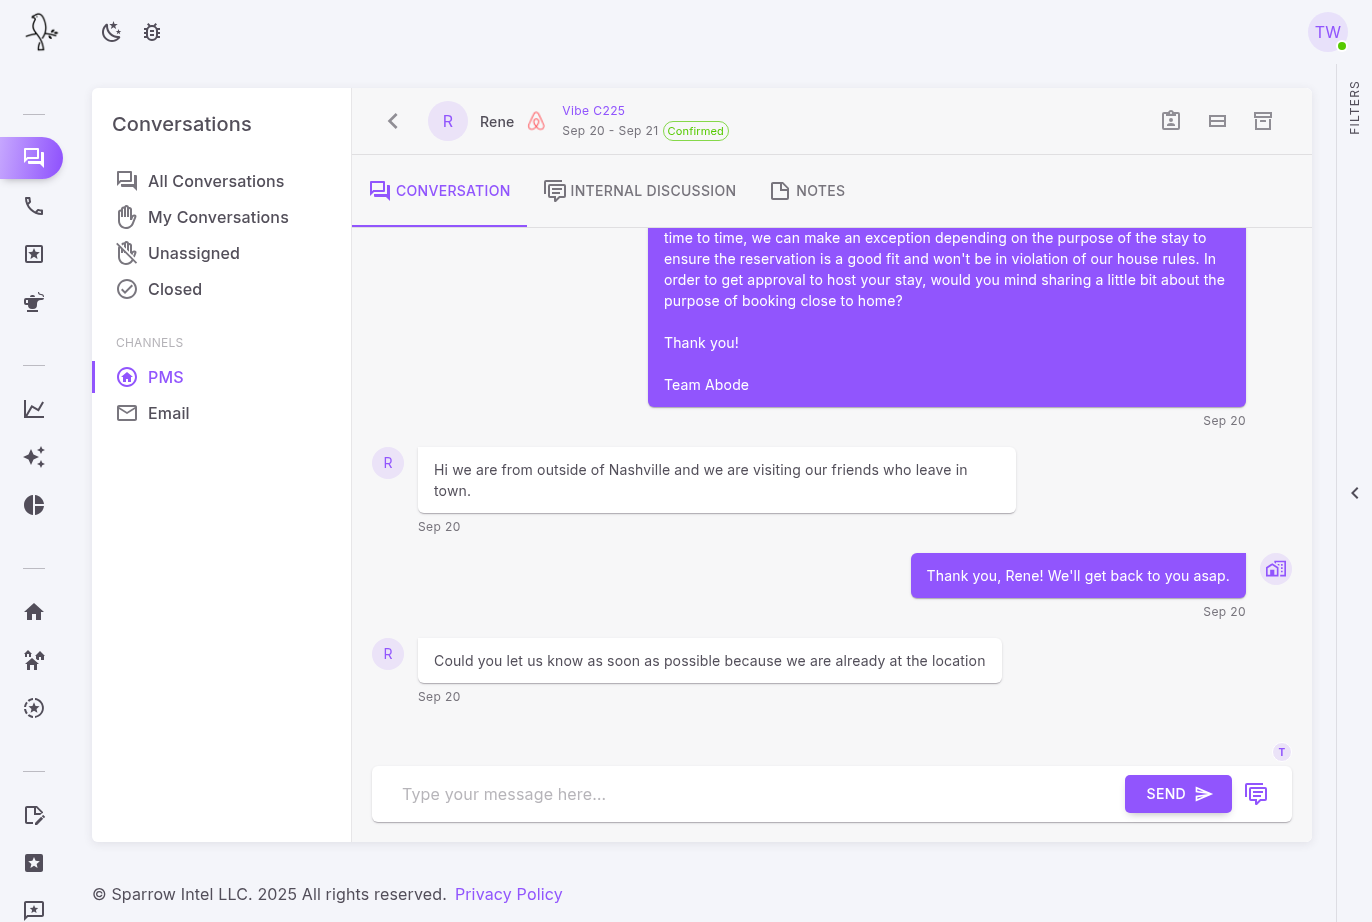1372x922 pixels.
Task: Click the Vibe C225 listing link
Action: point(593,111)
